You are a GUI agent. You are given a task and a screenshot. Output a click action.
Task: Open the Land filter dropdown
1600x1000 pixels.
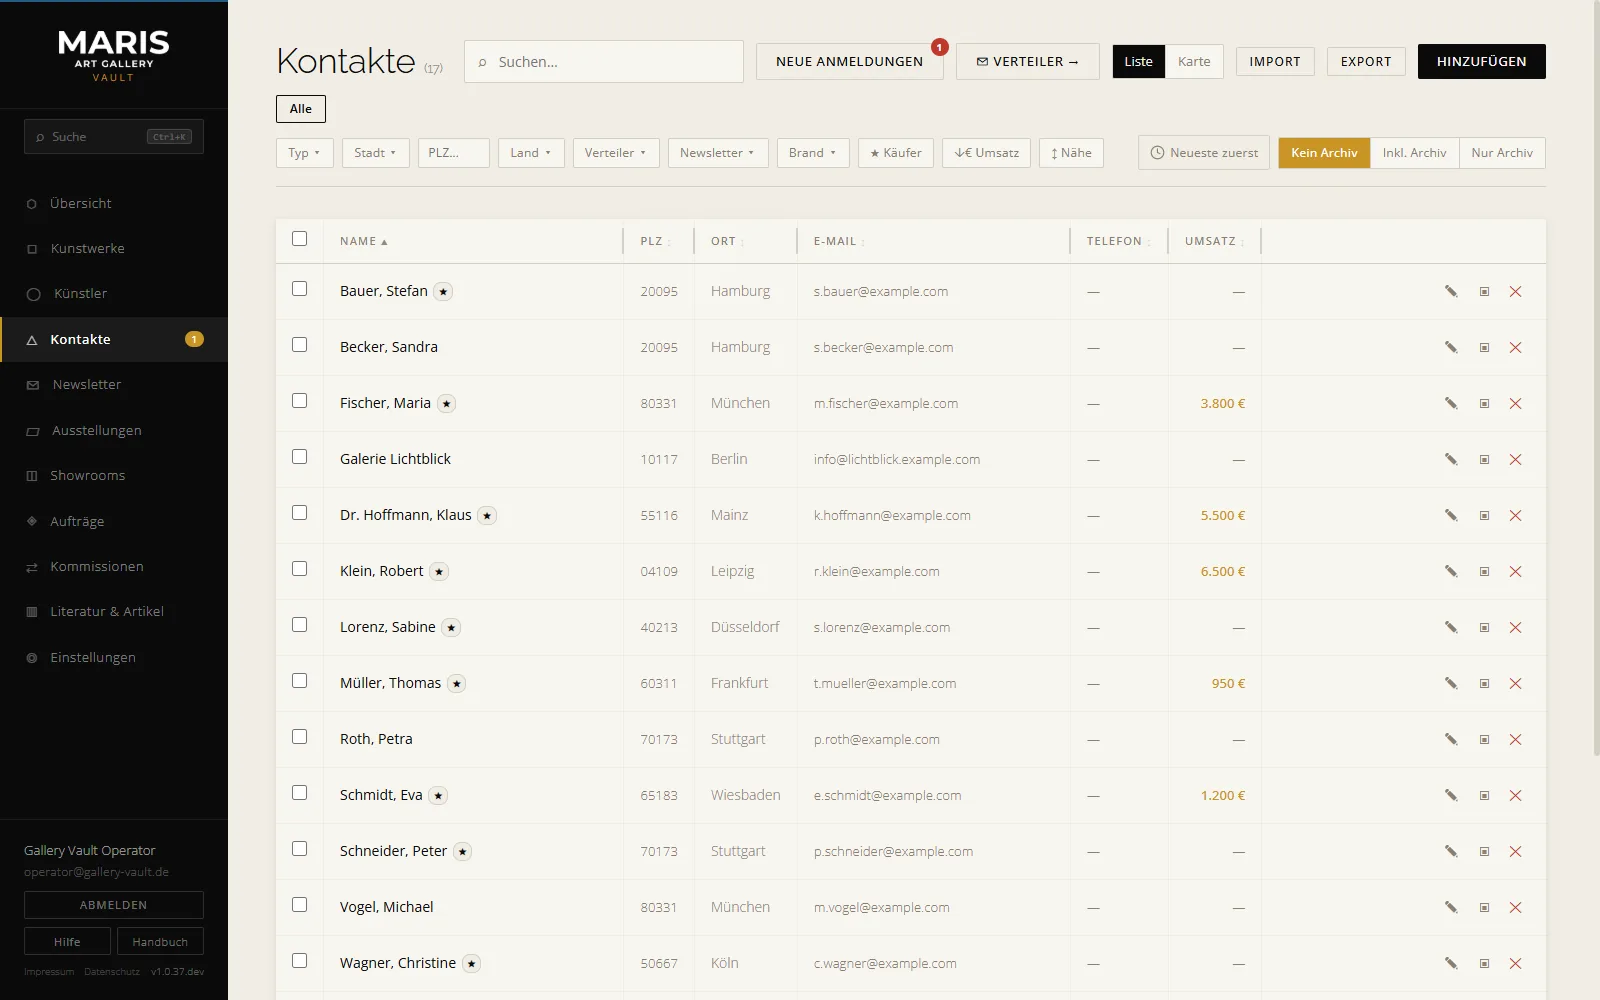click(x=531, y=153)
